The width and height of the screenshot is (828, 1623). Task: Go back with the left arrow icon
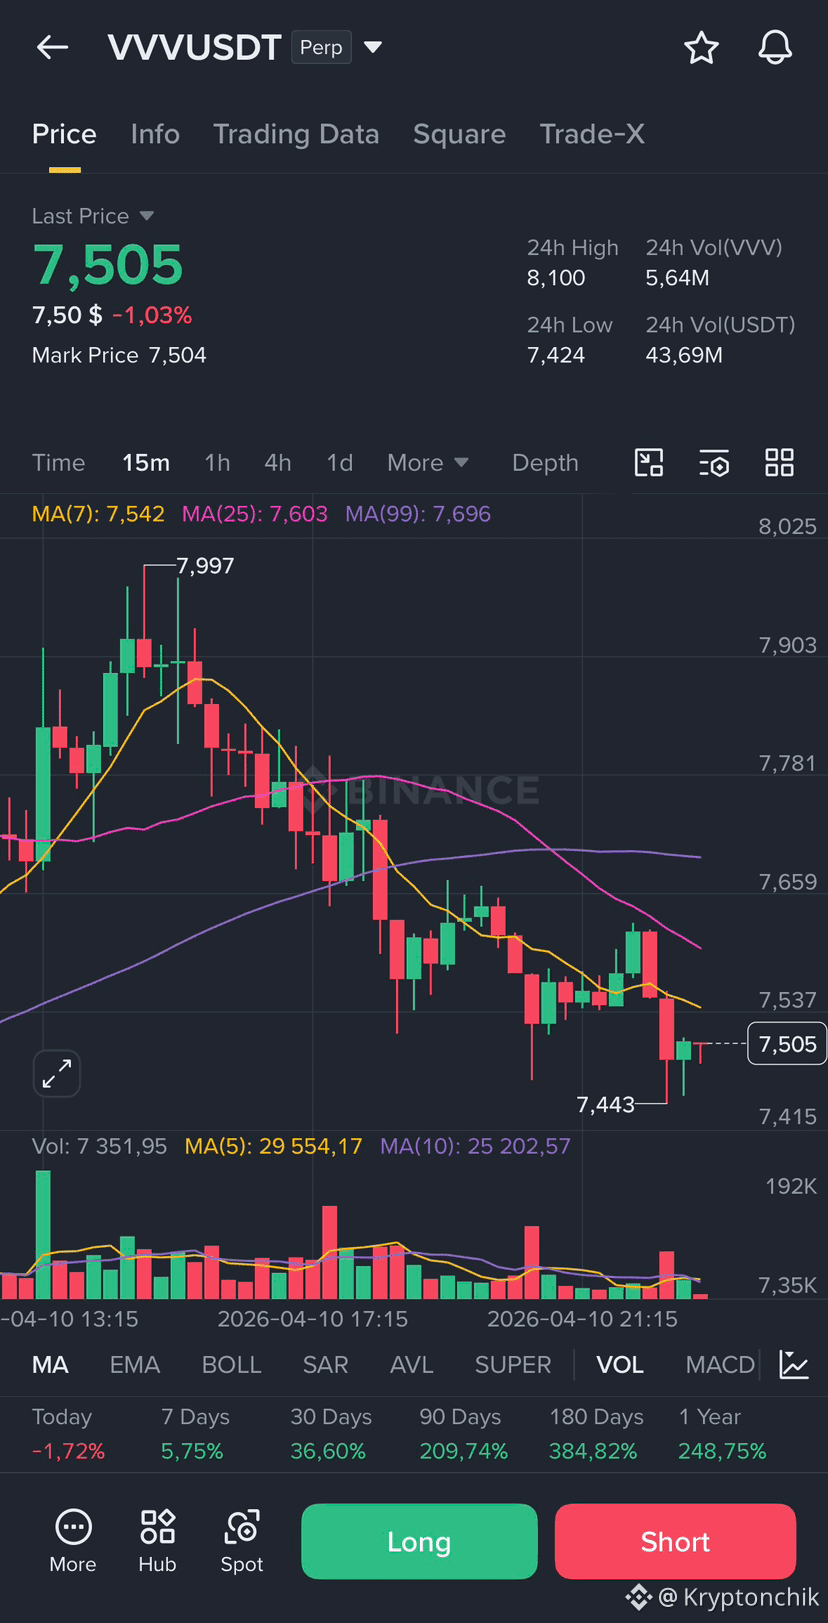click(x=52, y=47)
